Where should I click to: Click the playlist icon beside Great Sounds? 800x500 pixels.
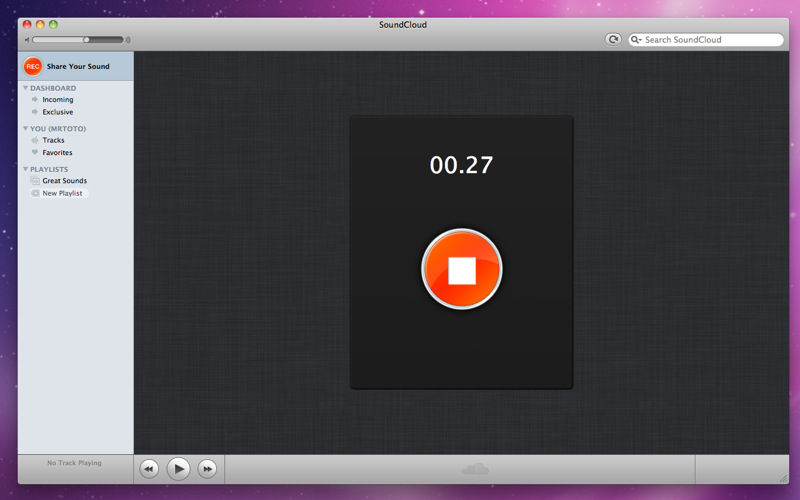pyautogui.click(x=35, y=181)
